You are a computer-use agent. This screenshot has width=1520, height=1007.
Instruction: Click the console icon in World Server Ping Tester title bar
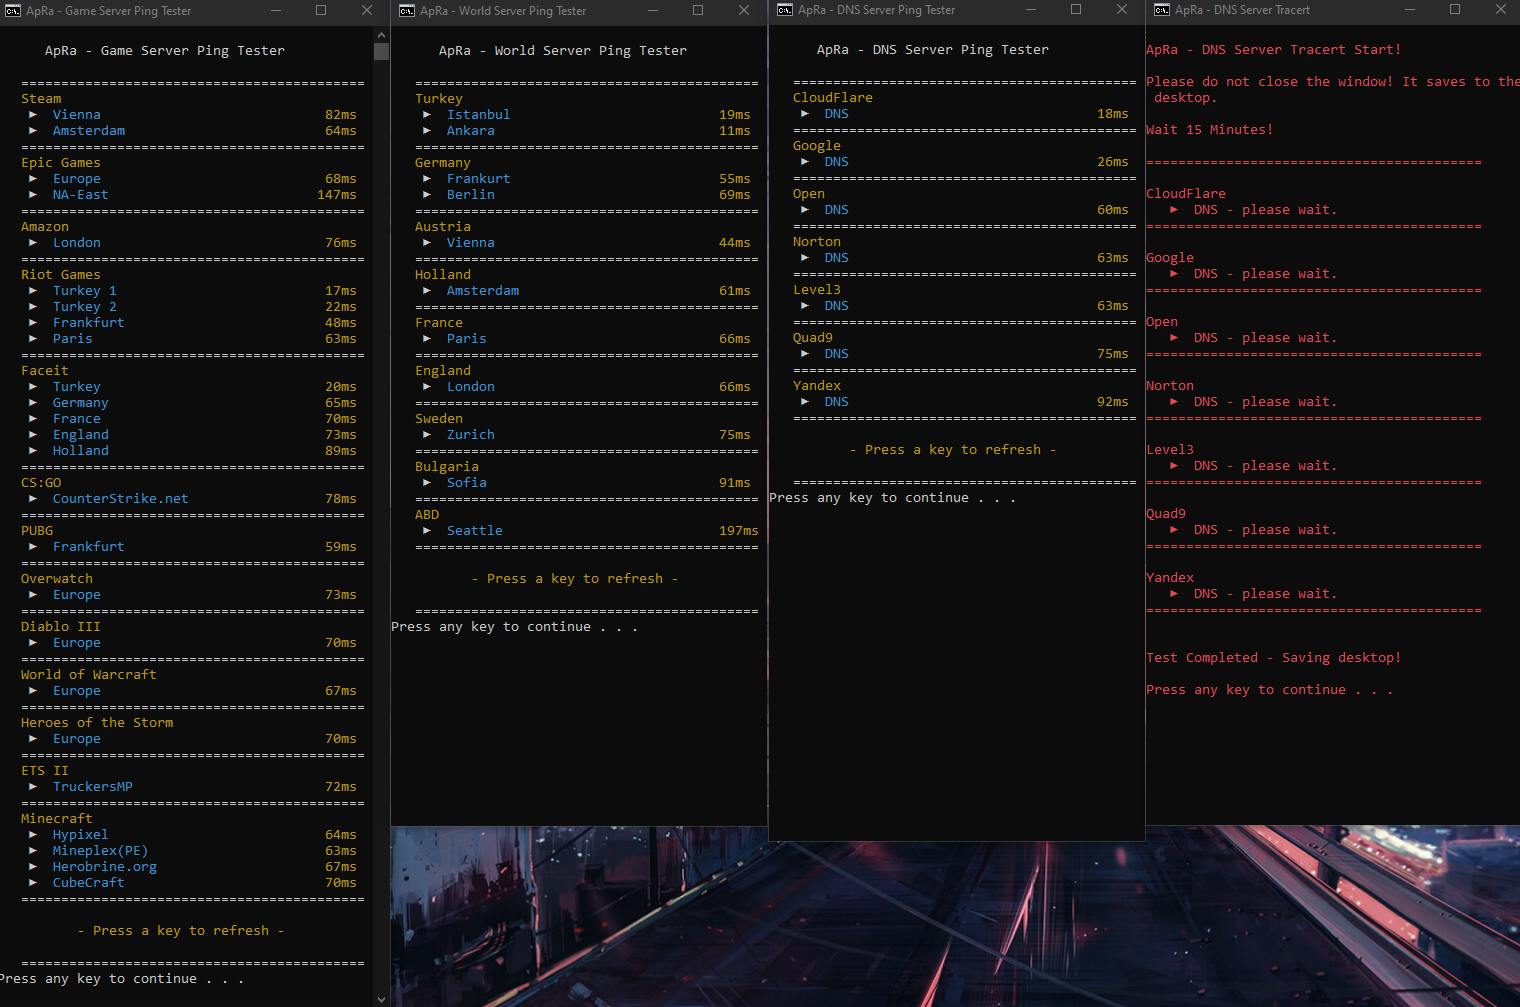click(x=407, y=11)
